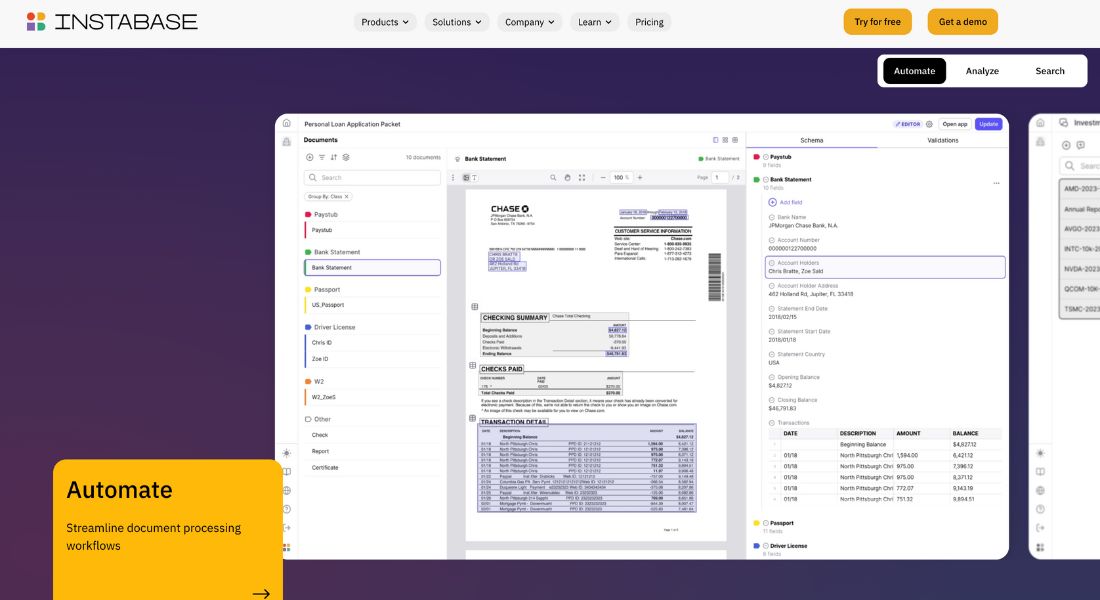This screenshot has width=1100, height=600.
Task: Click the Update button
Action: coord(988,123)
